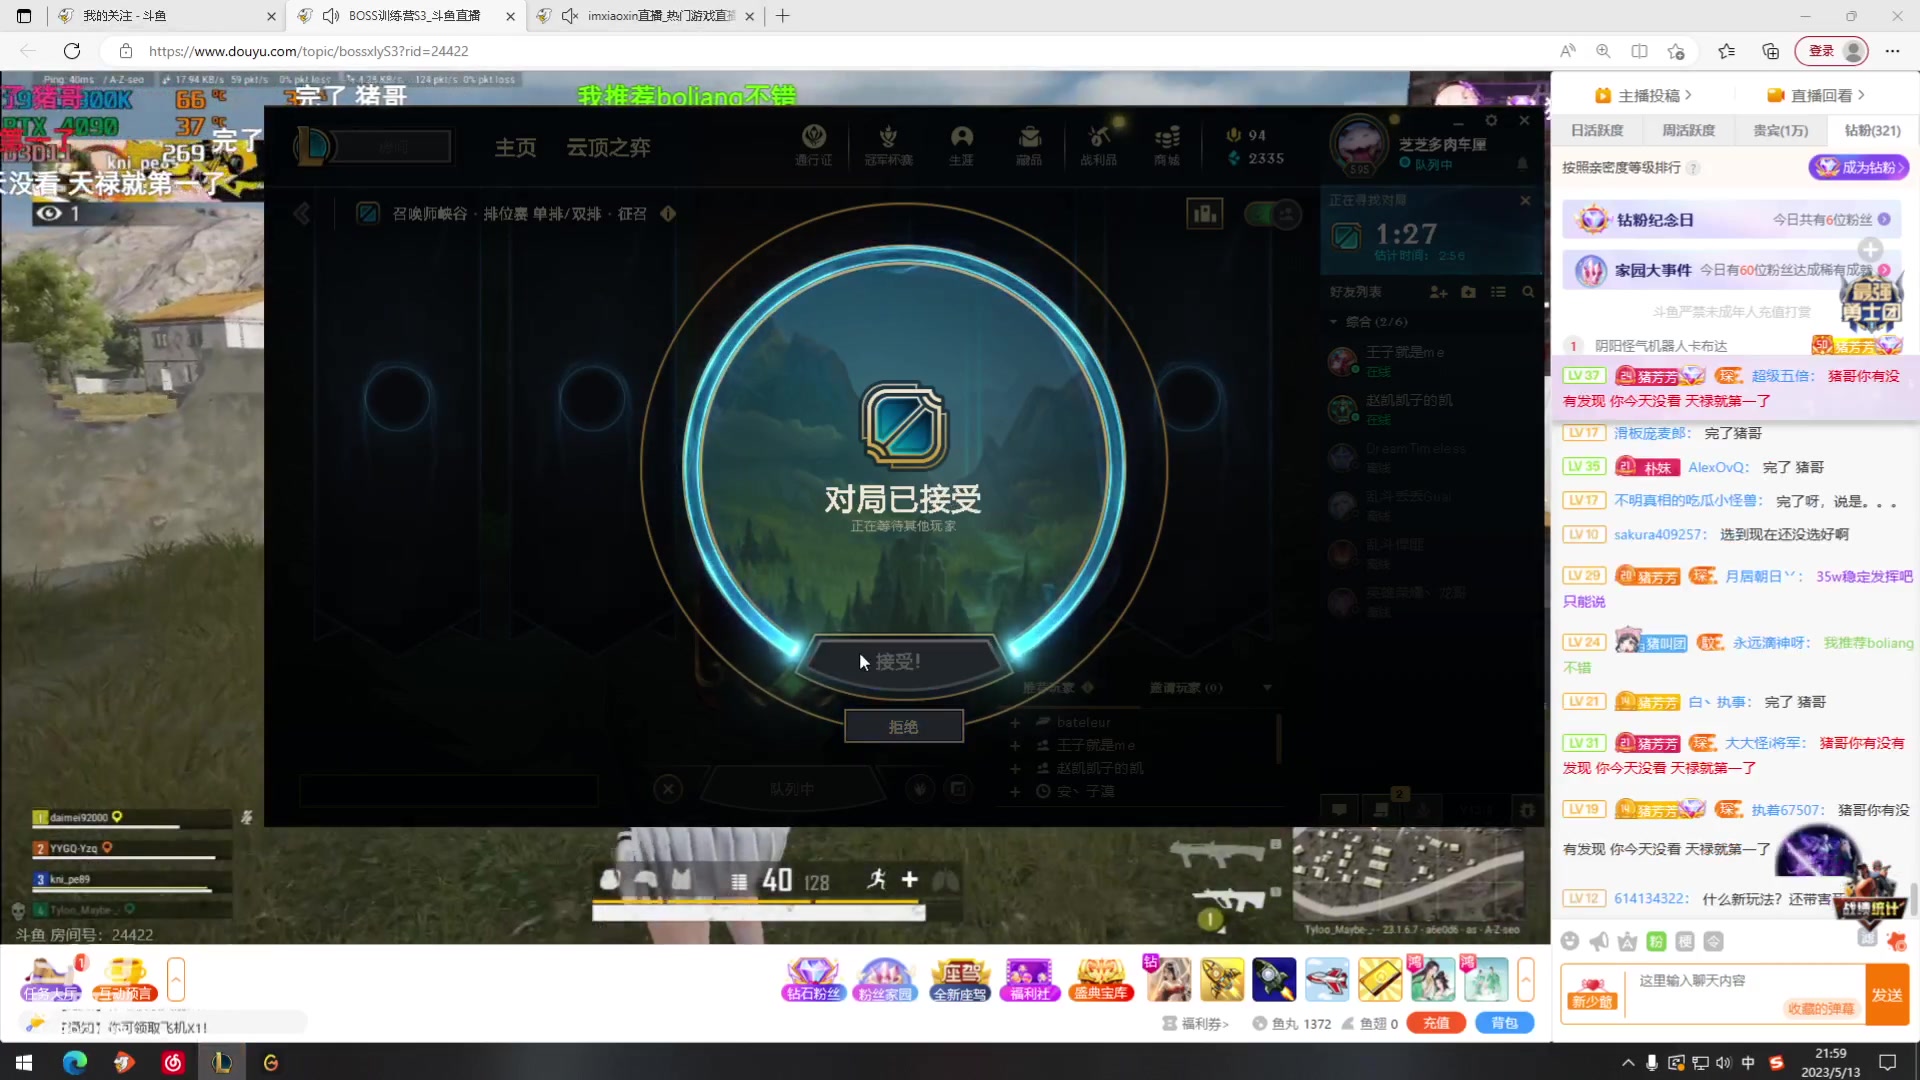Expand the gift bar arrow at right end
The image size is (1920, 1080).
(1526, 979)
